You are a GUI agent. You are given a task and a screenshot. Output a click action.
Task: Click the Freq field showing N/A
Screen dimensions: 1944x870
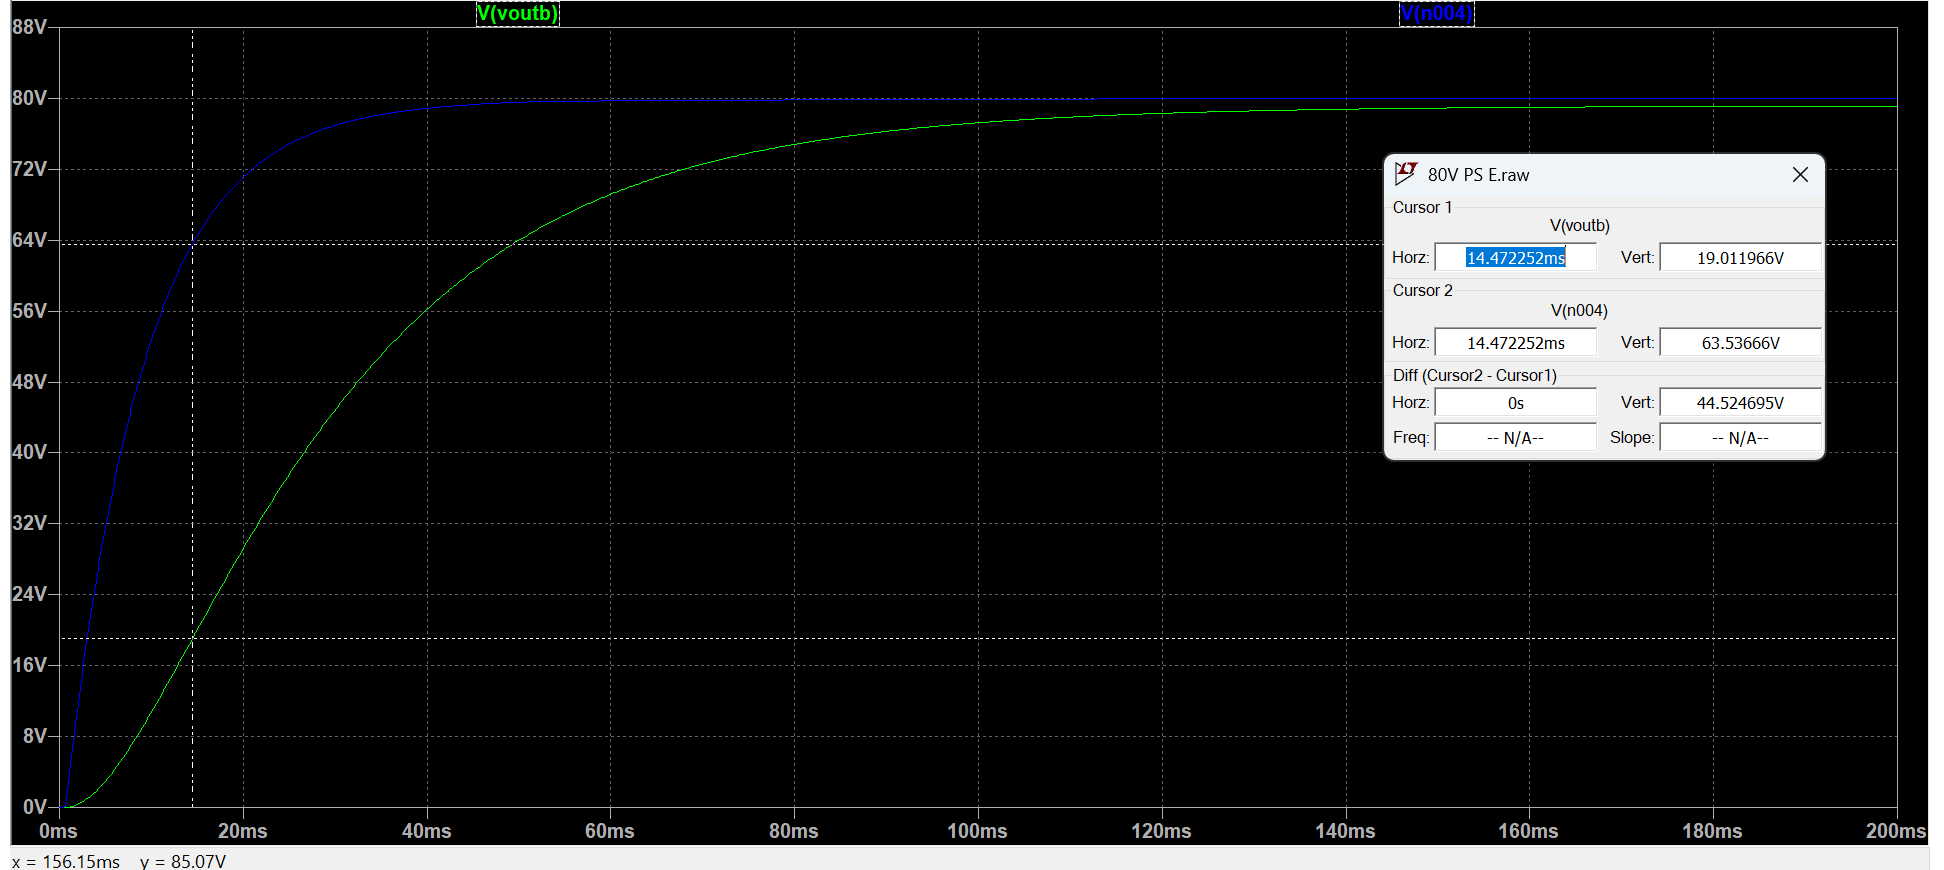tap(1515, 438)
